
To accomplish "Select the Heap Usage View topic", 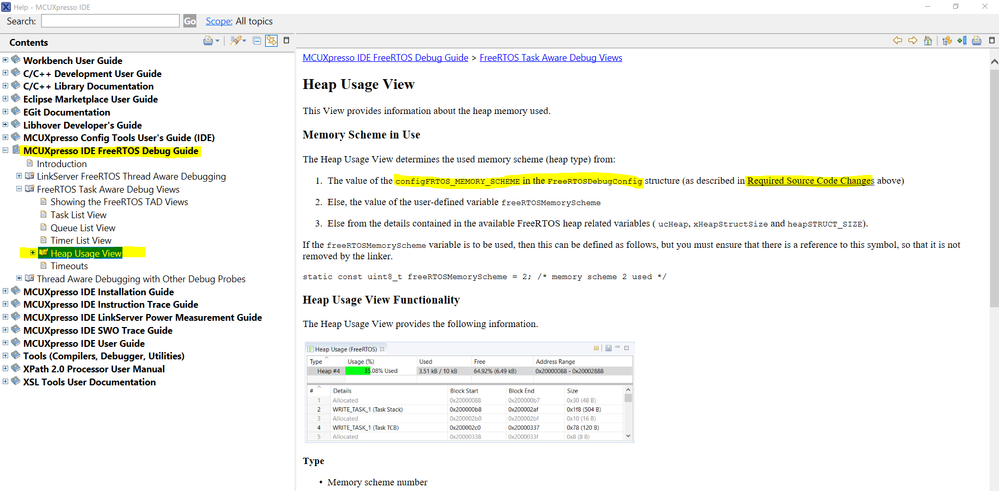I will click(x=86, y=253).
